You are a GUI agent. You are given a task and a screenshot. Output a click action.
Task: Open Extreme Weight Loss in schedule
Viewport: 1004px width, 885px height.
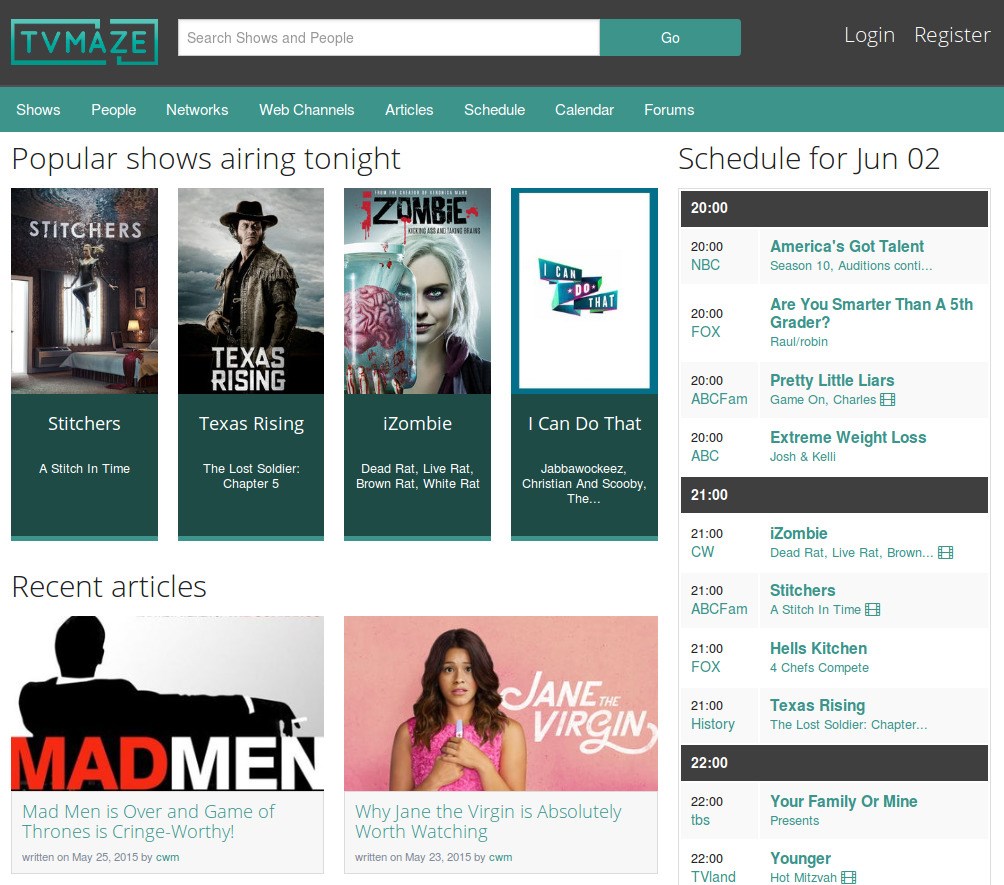(848, 437)
